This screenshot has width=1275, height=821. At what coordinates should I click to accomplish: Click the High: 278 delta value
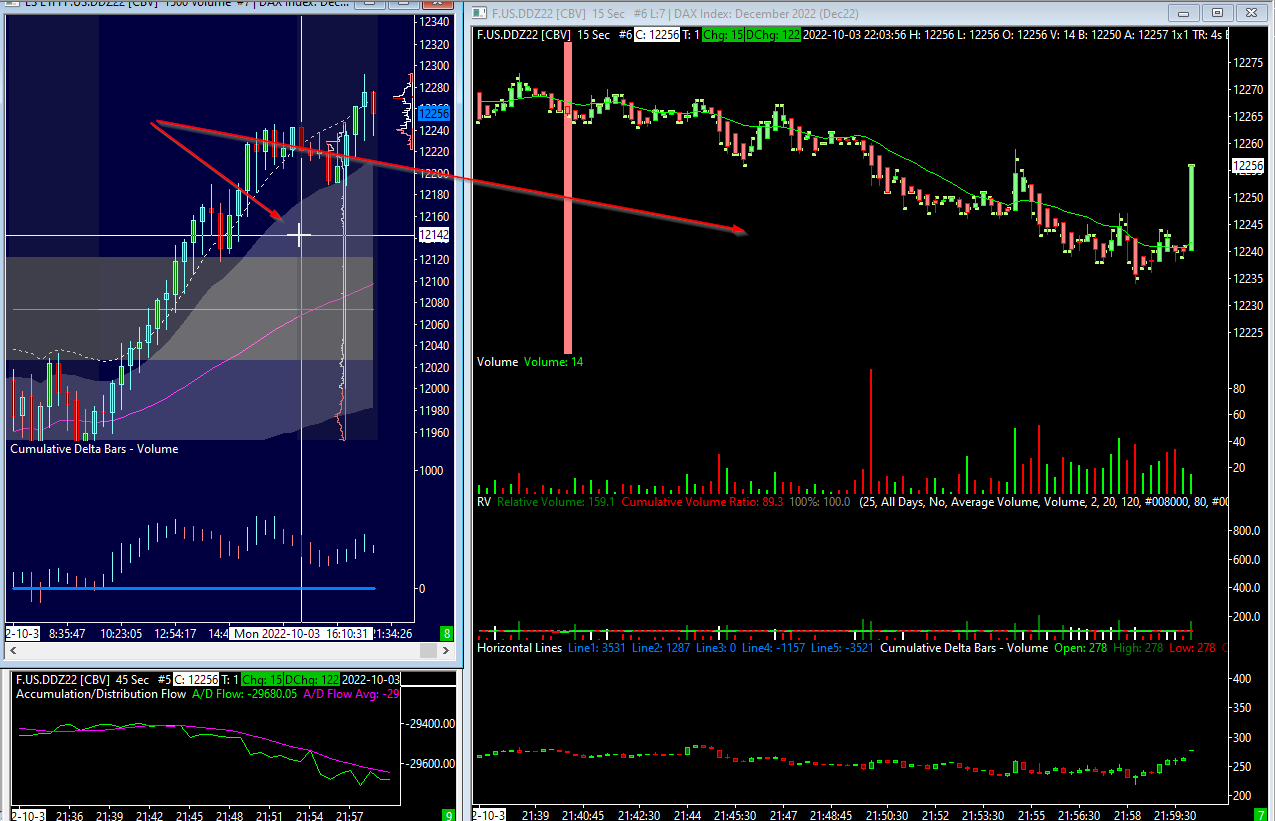1138,649
